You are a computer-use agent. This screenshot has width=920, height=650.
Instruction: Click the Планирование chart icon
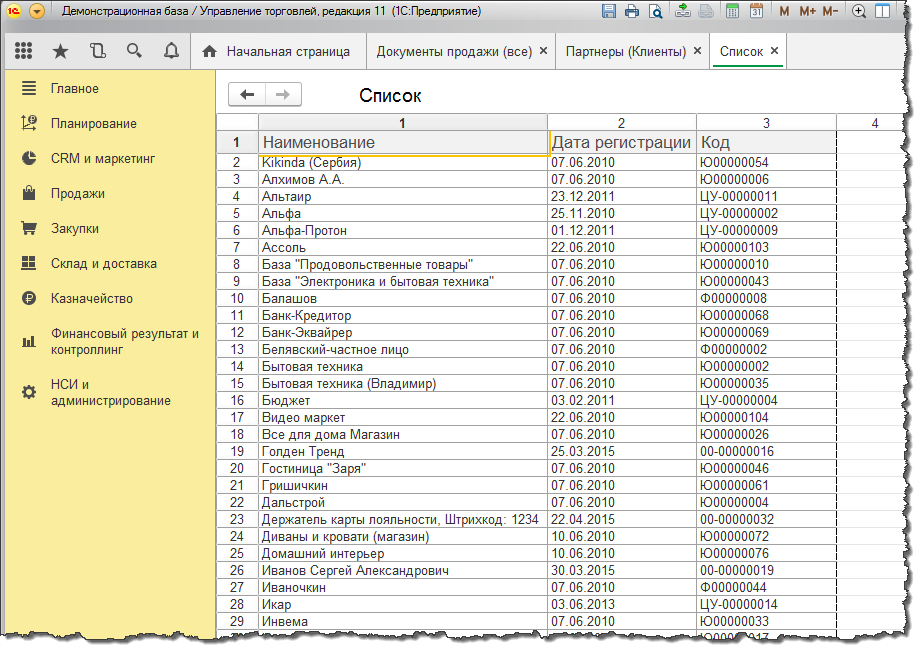(29, 123)
